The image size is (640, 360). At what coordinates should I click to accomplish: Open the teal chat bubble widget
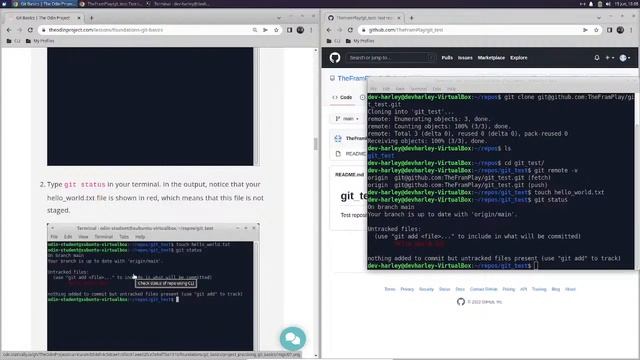pyautogui.click(x=293, y=338)
